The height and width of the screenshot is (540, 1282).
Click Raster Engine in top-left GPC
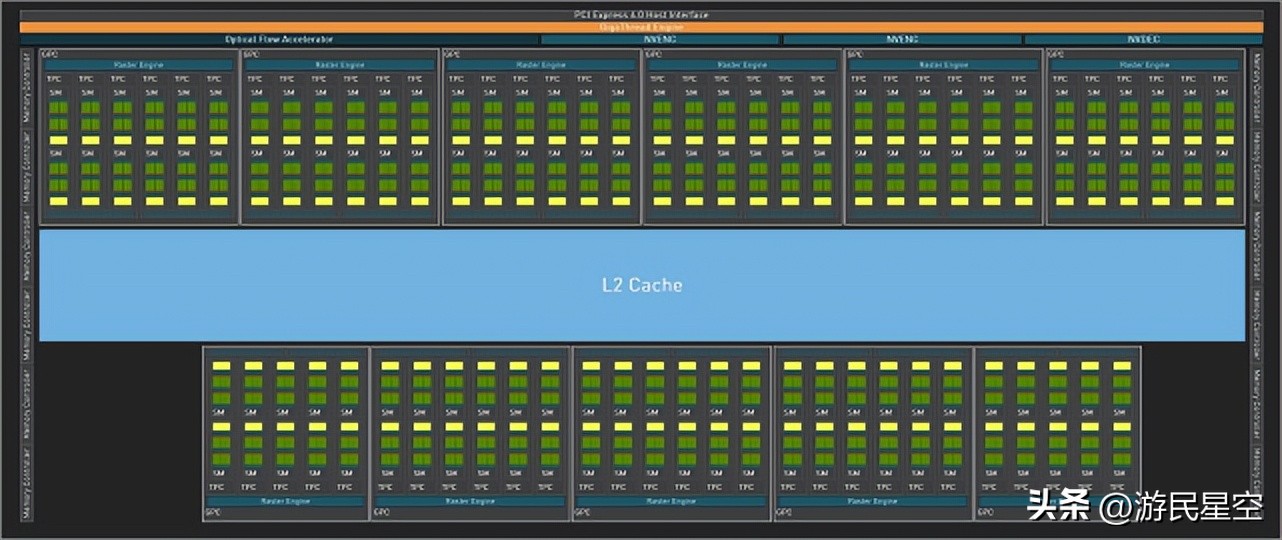(138, 65)
